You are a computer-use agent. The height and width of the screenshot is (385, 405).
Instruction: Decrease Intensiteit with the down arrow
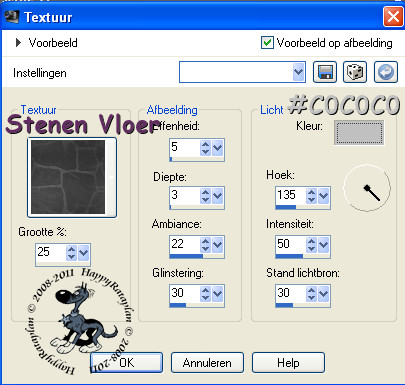pos(311,249)
